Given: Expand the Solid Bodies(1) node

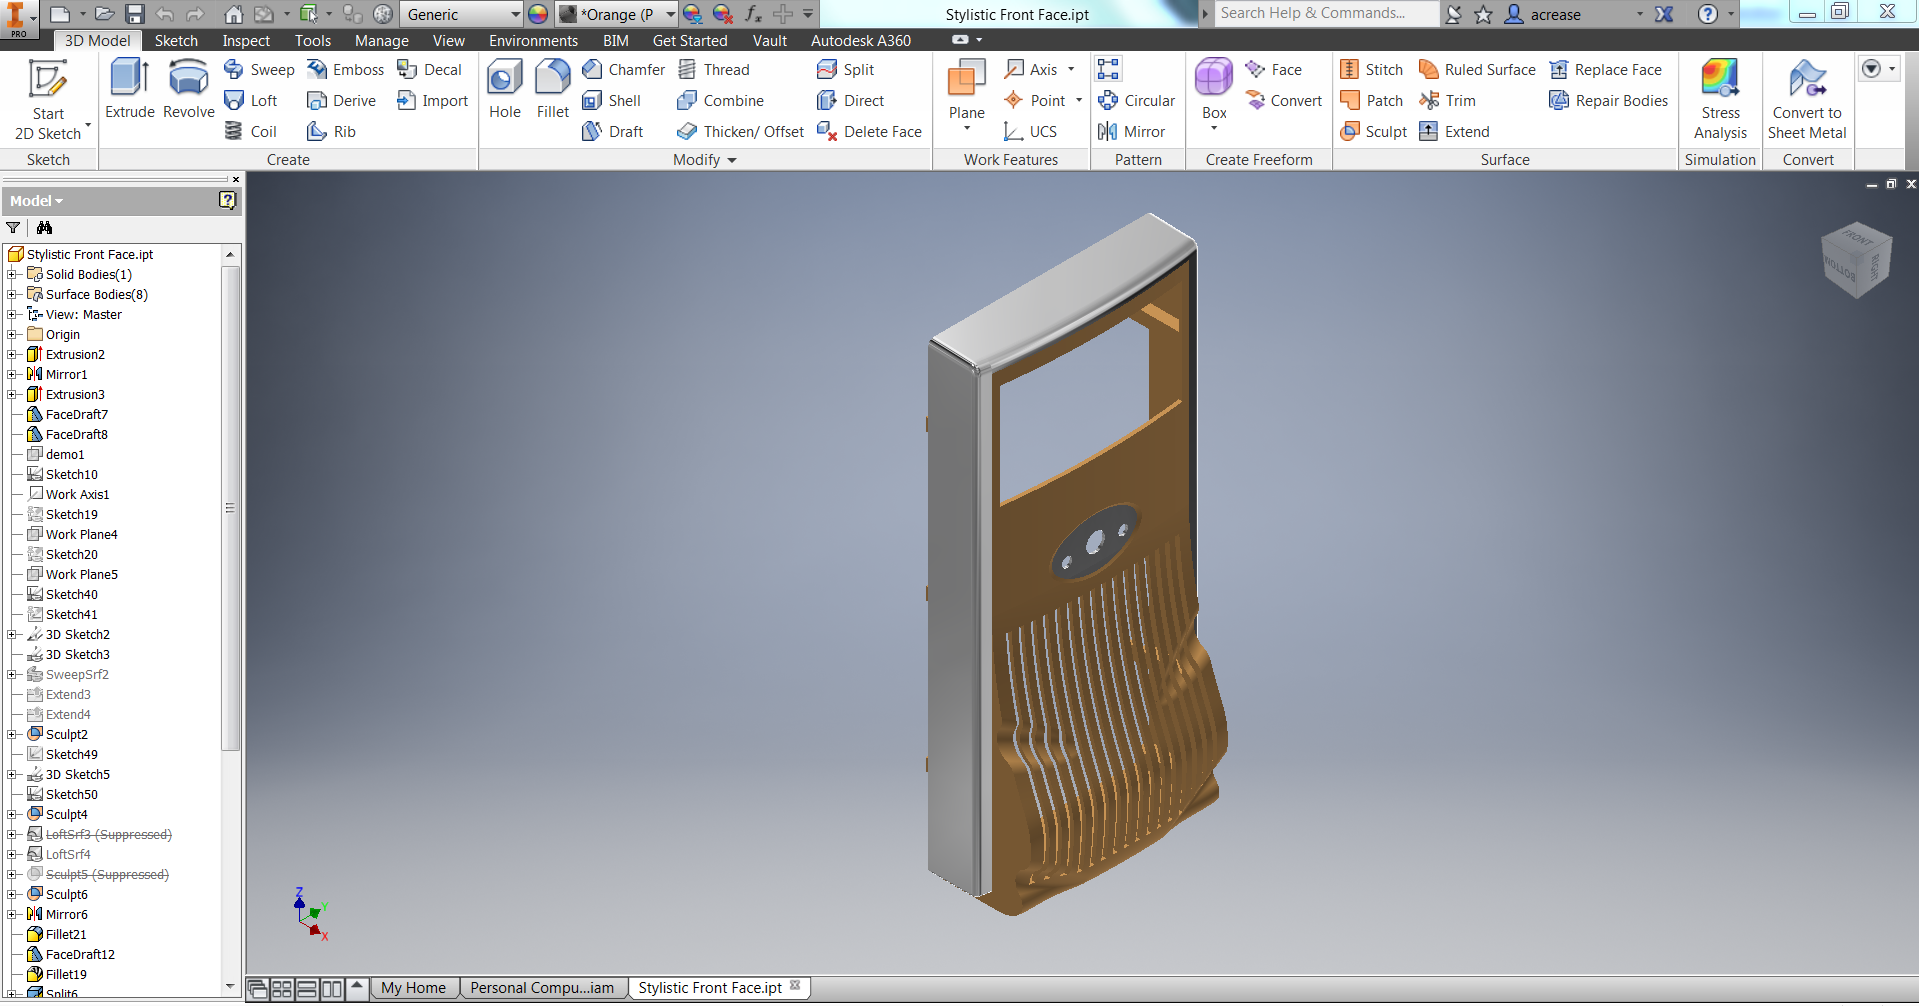Looking at the screenshot, I should point(12,274).
